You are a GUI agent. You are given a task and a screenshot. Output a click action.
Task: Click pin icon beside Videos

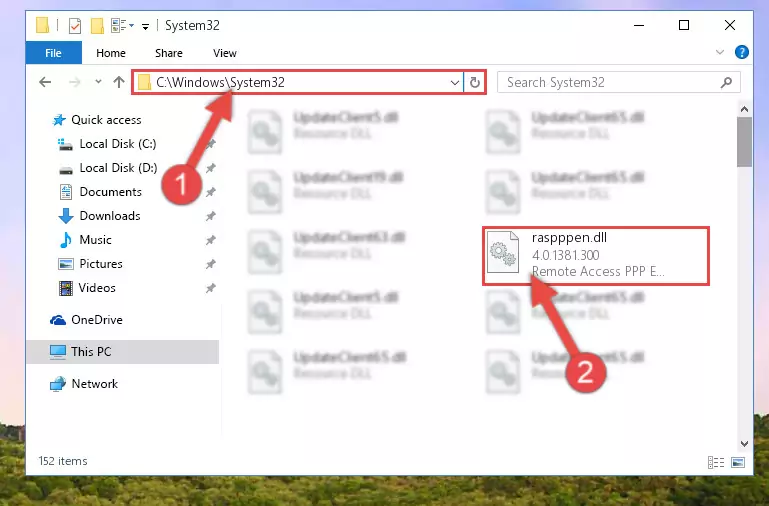coord(210,288)
